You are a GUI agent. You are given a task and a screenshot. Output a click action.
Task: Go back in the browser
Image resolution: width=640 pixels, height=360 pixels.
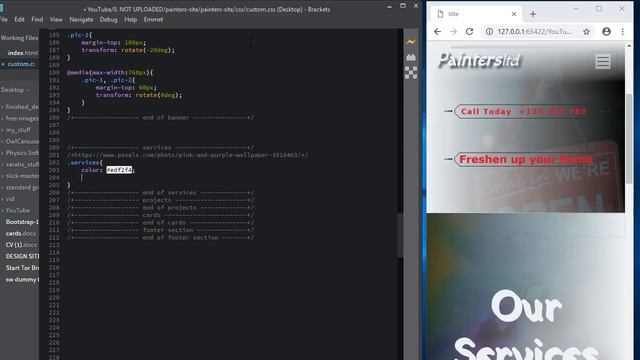pos(437,31)
